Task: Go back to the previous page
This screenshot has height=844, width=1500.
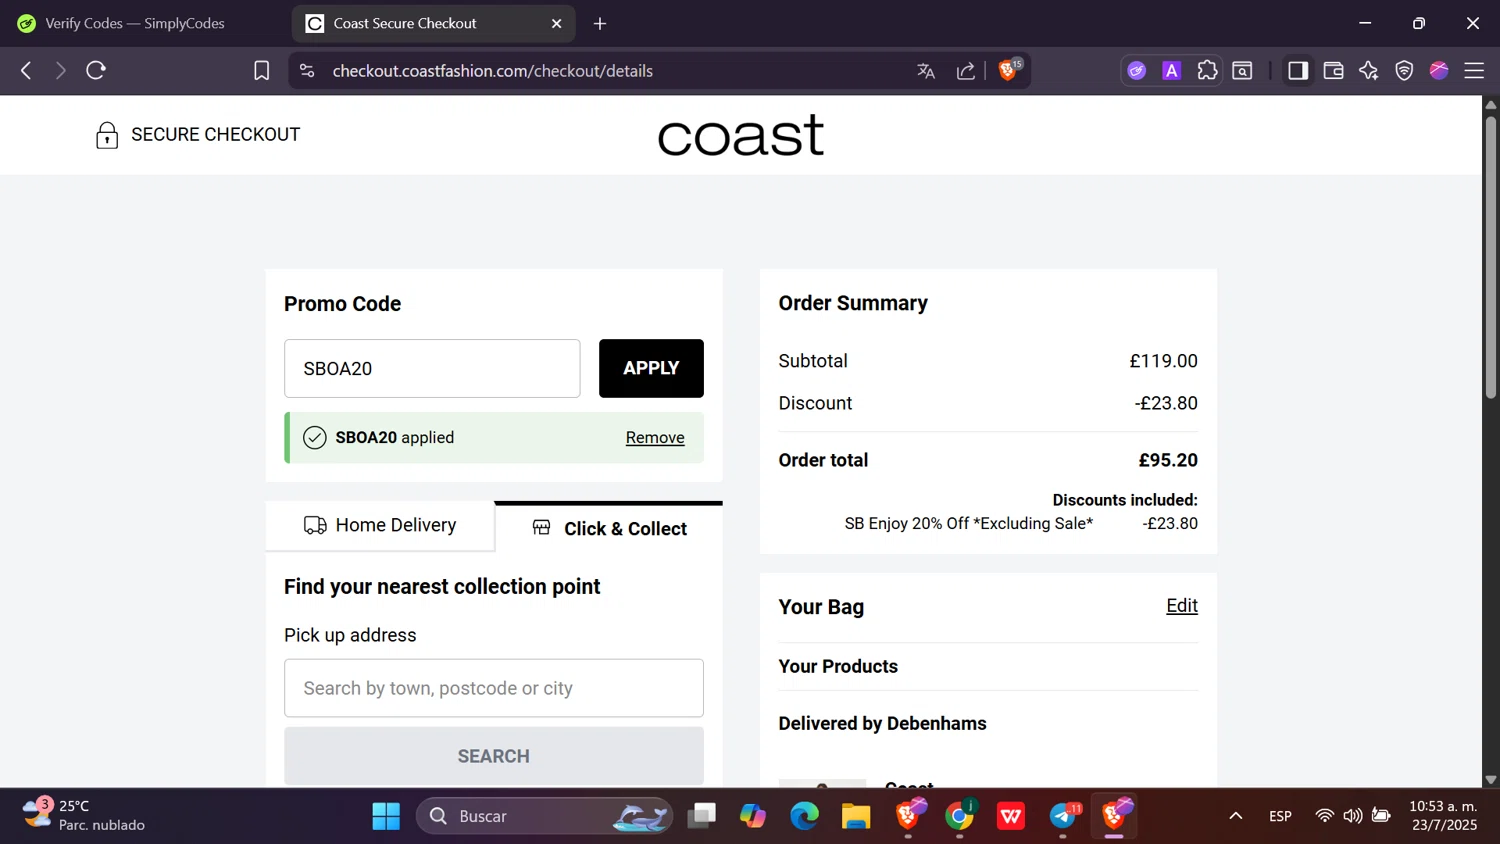Action: tap(26, 70)
